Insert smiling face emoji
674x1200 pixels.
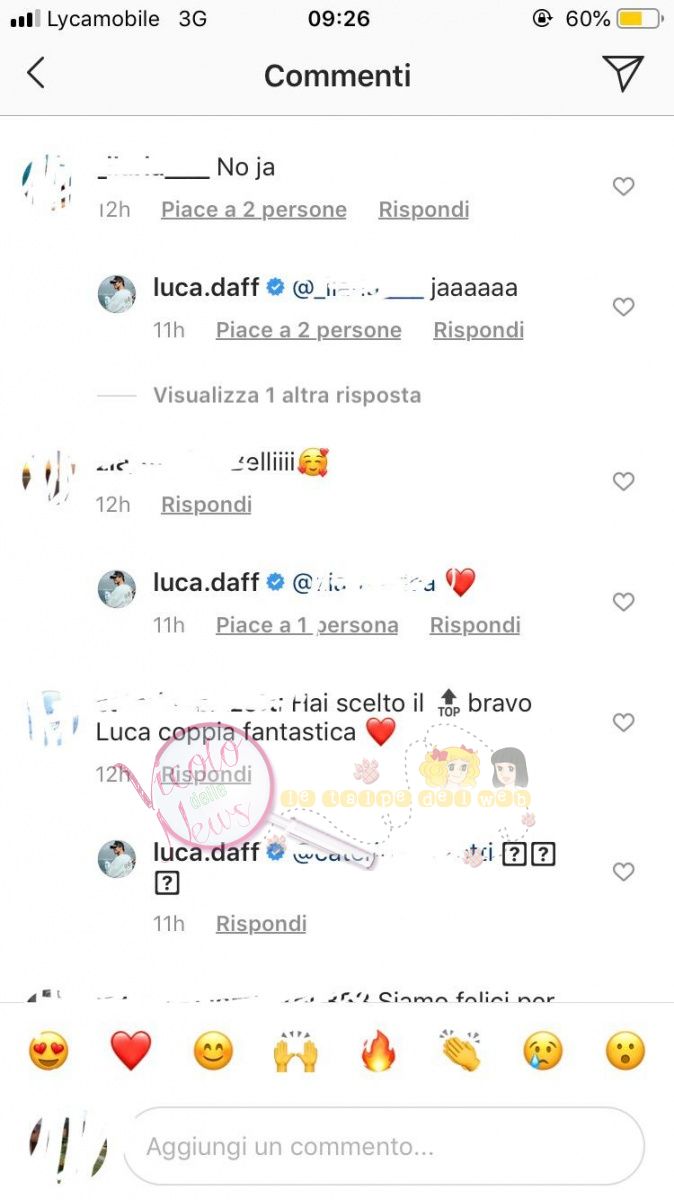[x=213, y=1051]
